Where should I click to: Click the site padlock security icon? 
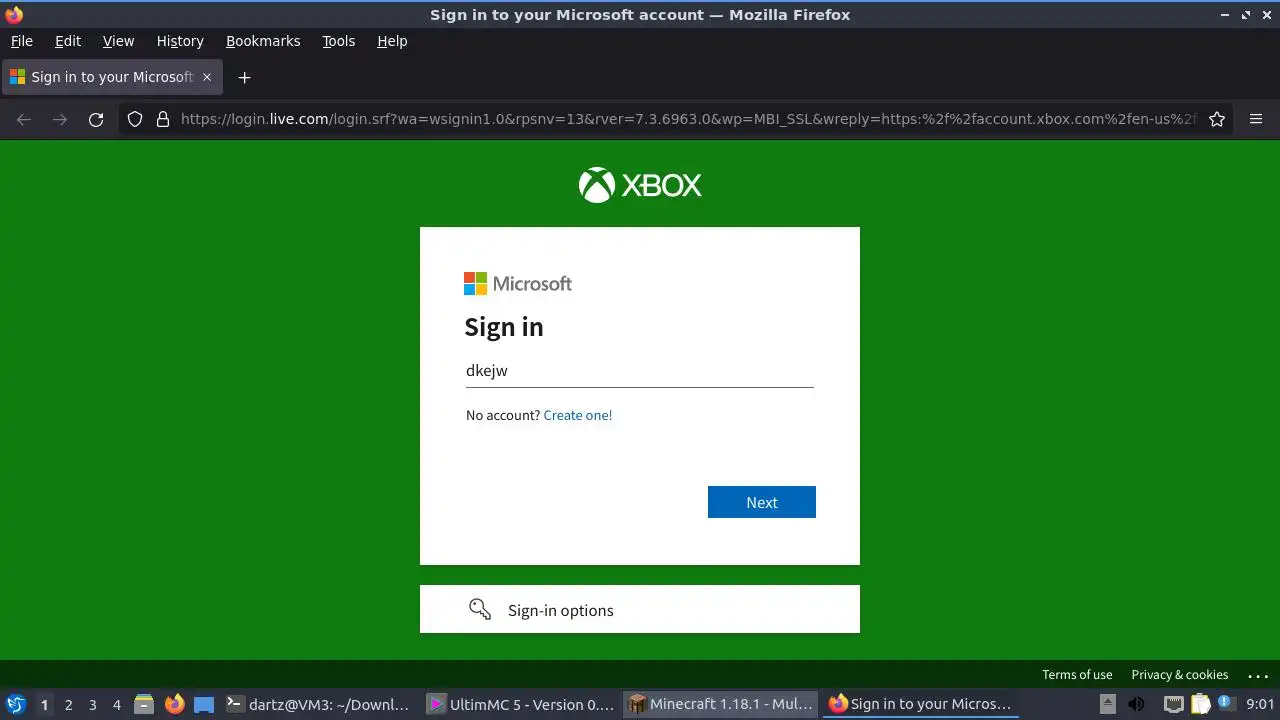point(163,119)
